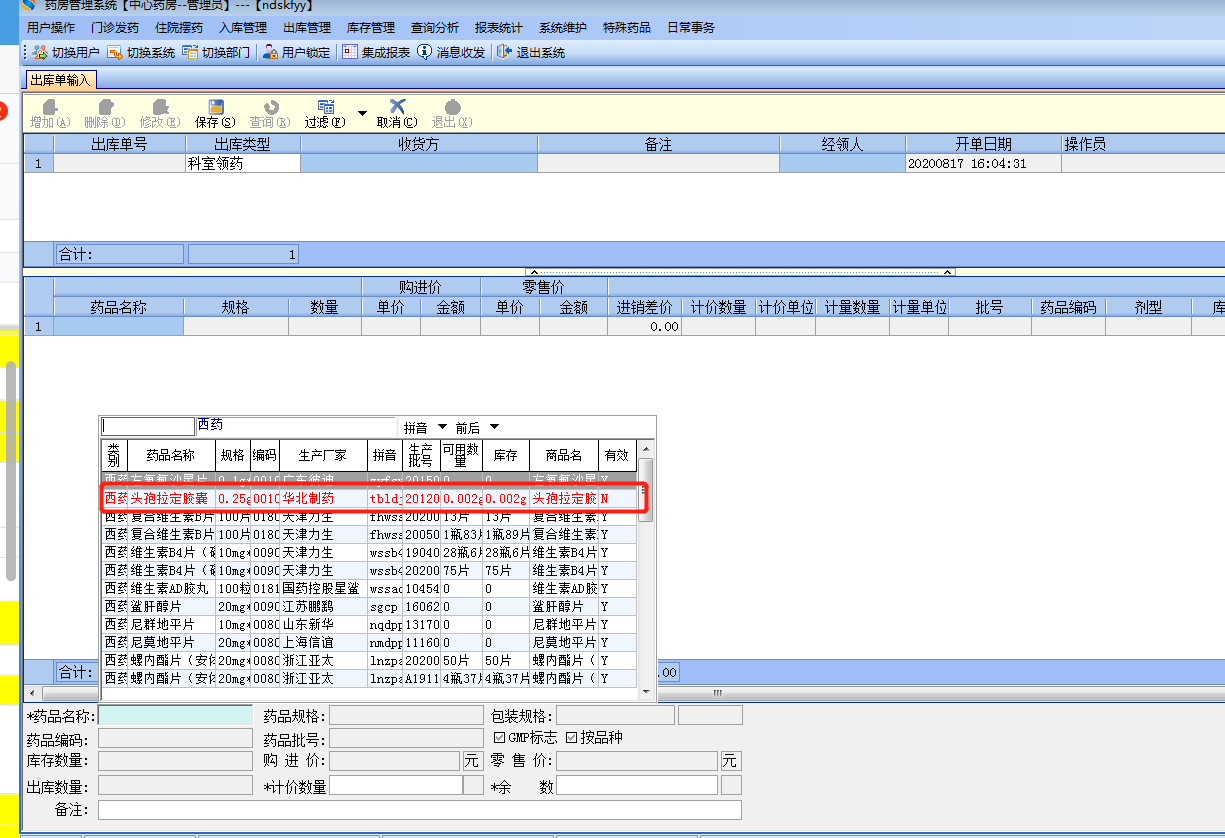1225x838 pixels.
Task: Open the 门诊发药 menu
Action: click(x=115, y=28)
